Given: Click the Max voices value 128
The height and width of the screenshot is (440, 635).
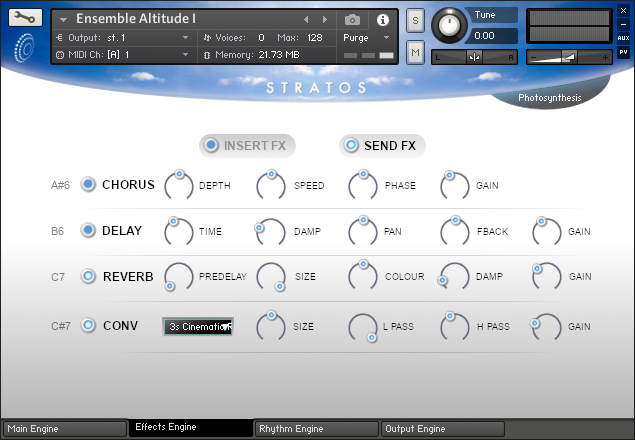Looking at the screenshot, I should (315, 38).
